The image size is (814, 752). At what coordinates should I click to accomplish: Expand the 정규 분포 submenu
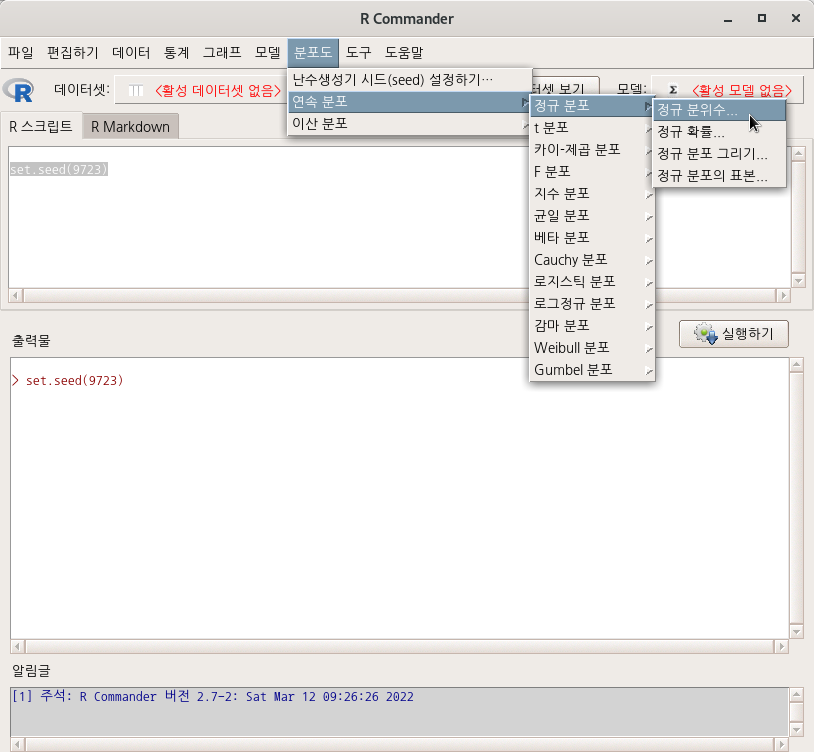coord(592,106)
